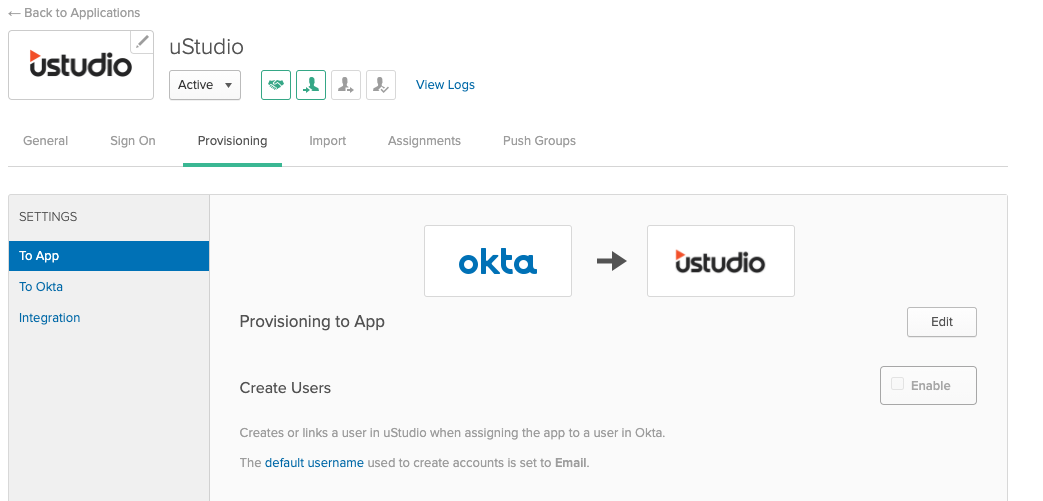Click the gray import user arrow icon
The width and height of the screenshot is (1043, 501).
[346, 85]
